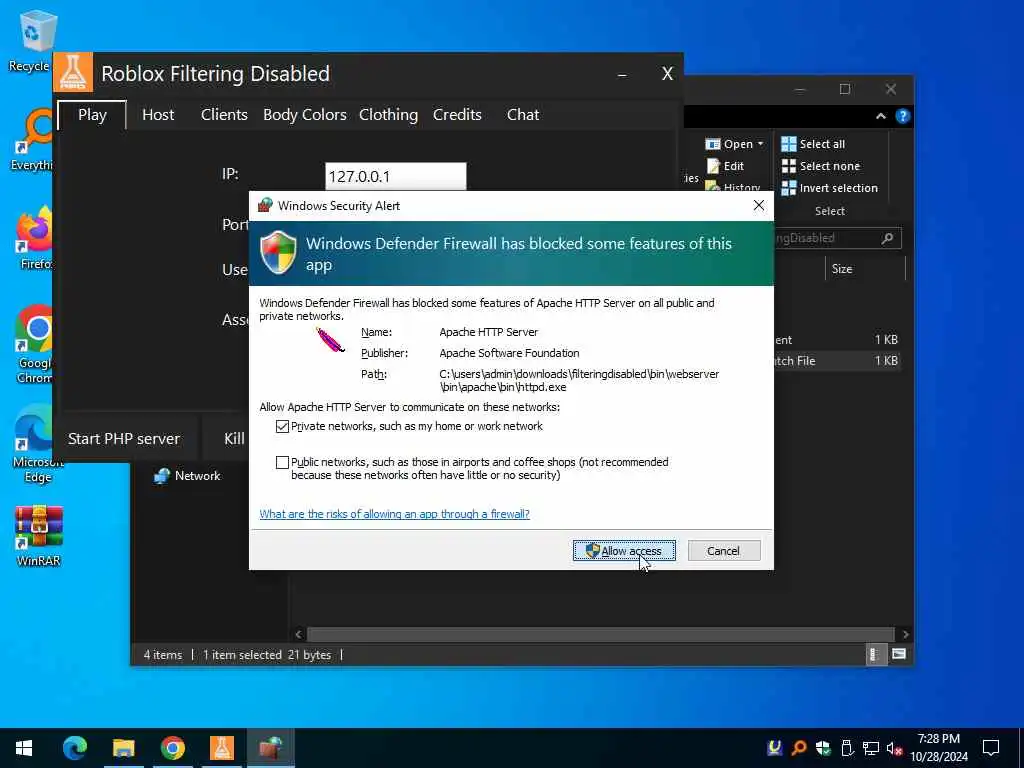Image resolution: width=1024 pixels, height=768 pixels.
Task: Click the File Explorer horizontal scrollbar
Action: pyautogui.click(x=600, y=634)
